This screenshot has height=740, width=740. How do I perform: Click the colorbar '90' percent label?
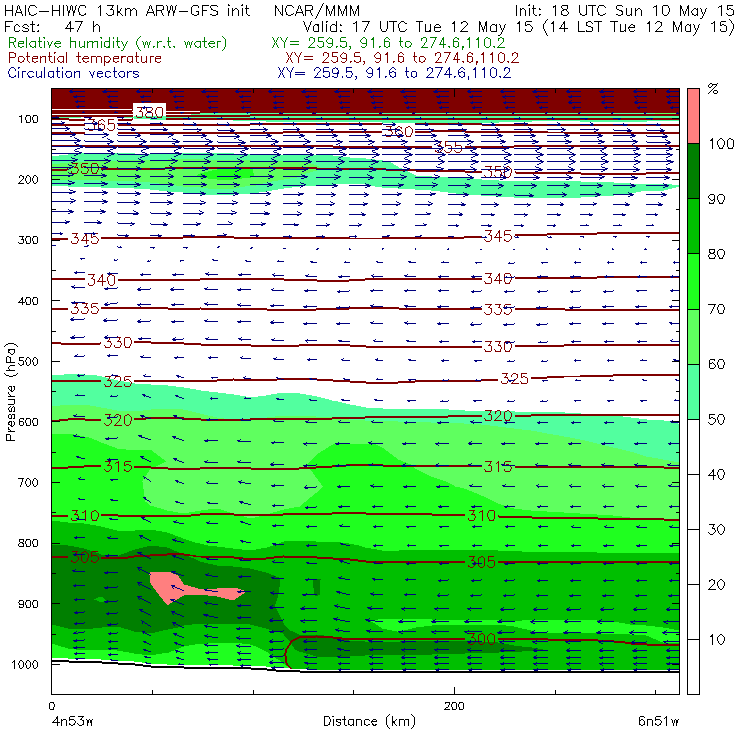click(716, 199)
